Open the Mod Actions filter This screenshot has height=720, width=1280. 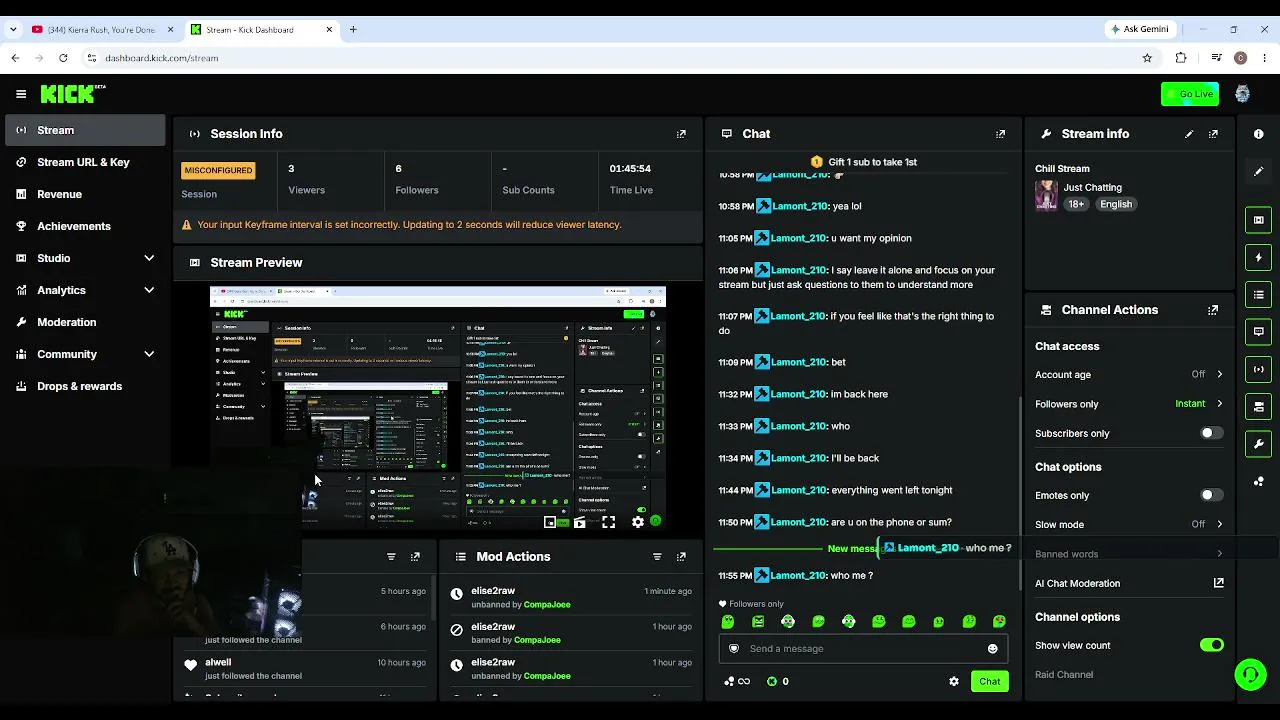[x=657, y=557]
